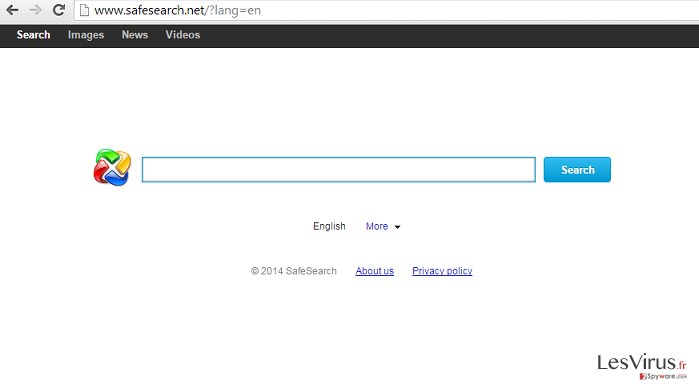Open the Privacy policy link
Screen dimensions: 699x388
coord(442,271)
